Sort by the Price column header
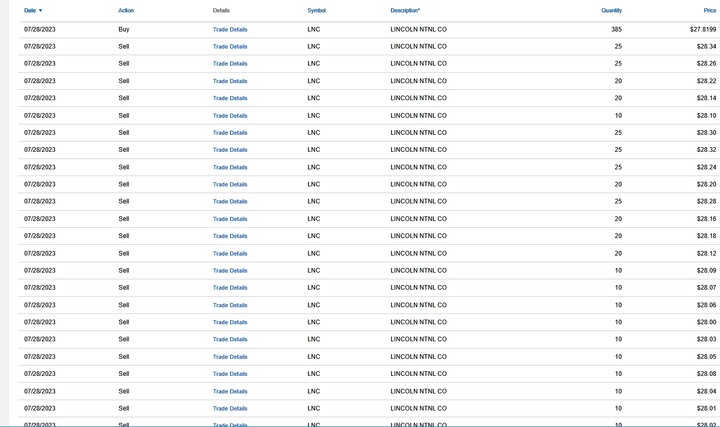 709,10
